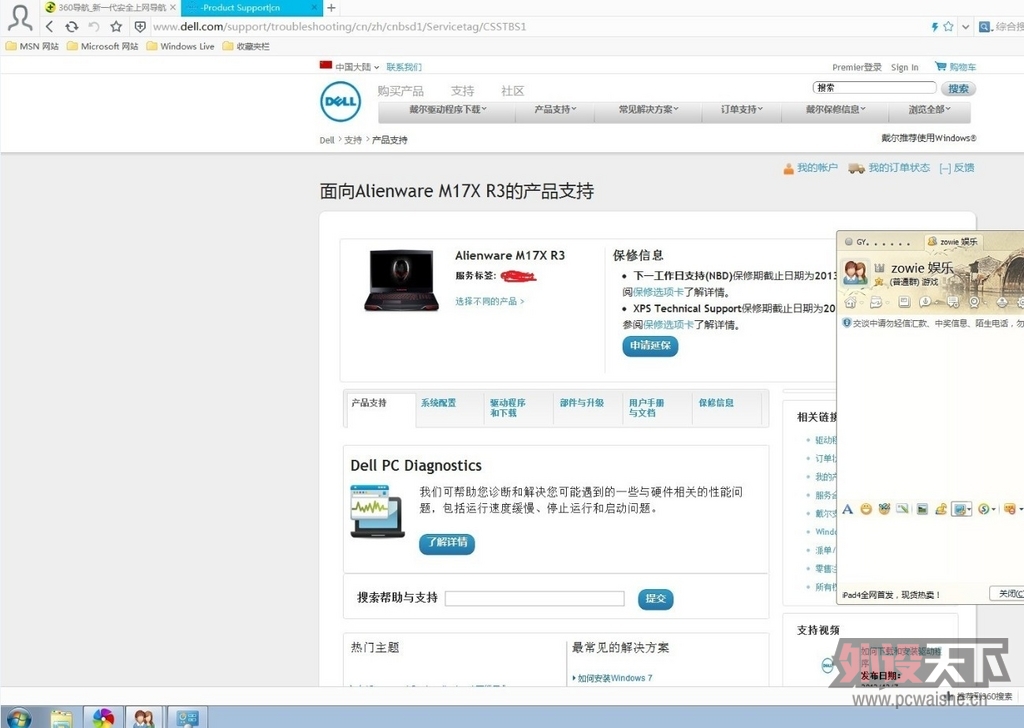Click the Premier登录 link
1024x728 pixels.
click(x=856, y=67)
